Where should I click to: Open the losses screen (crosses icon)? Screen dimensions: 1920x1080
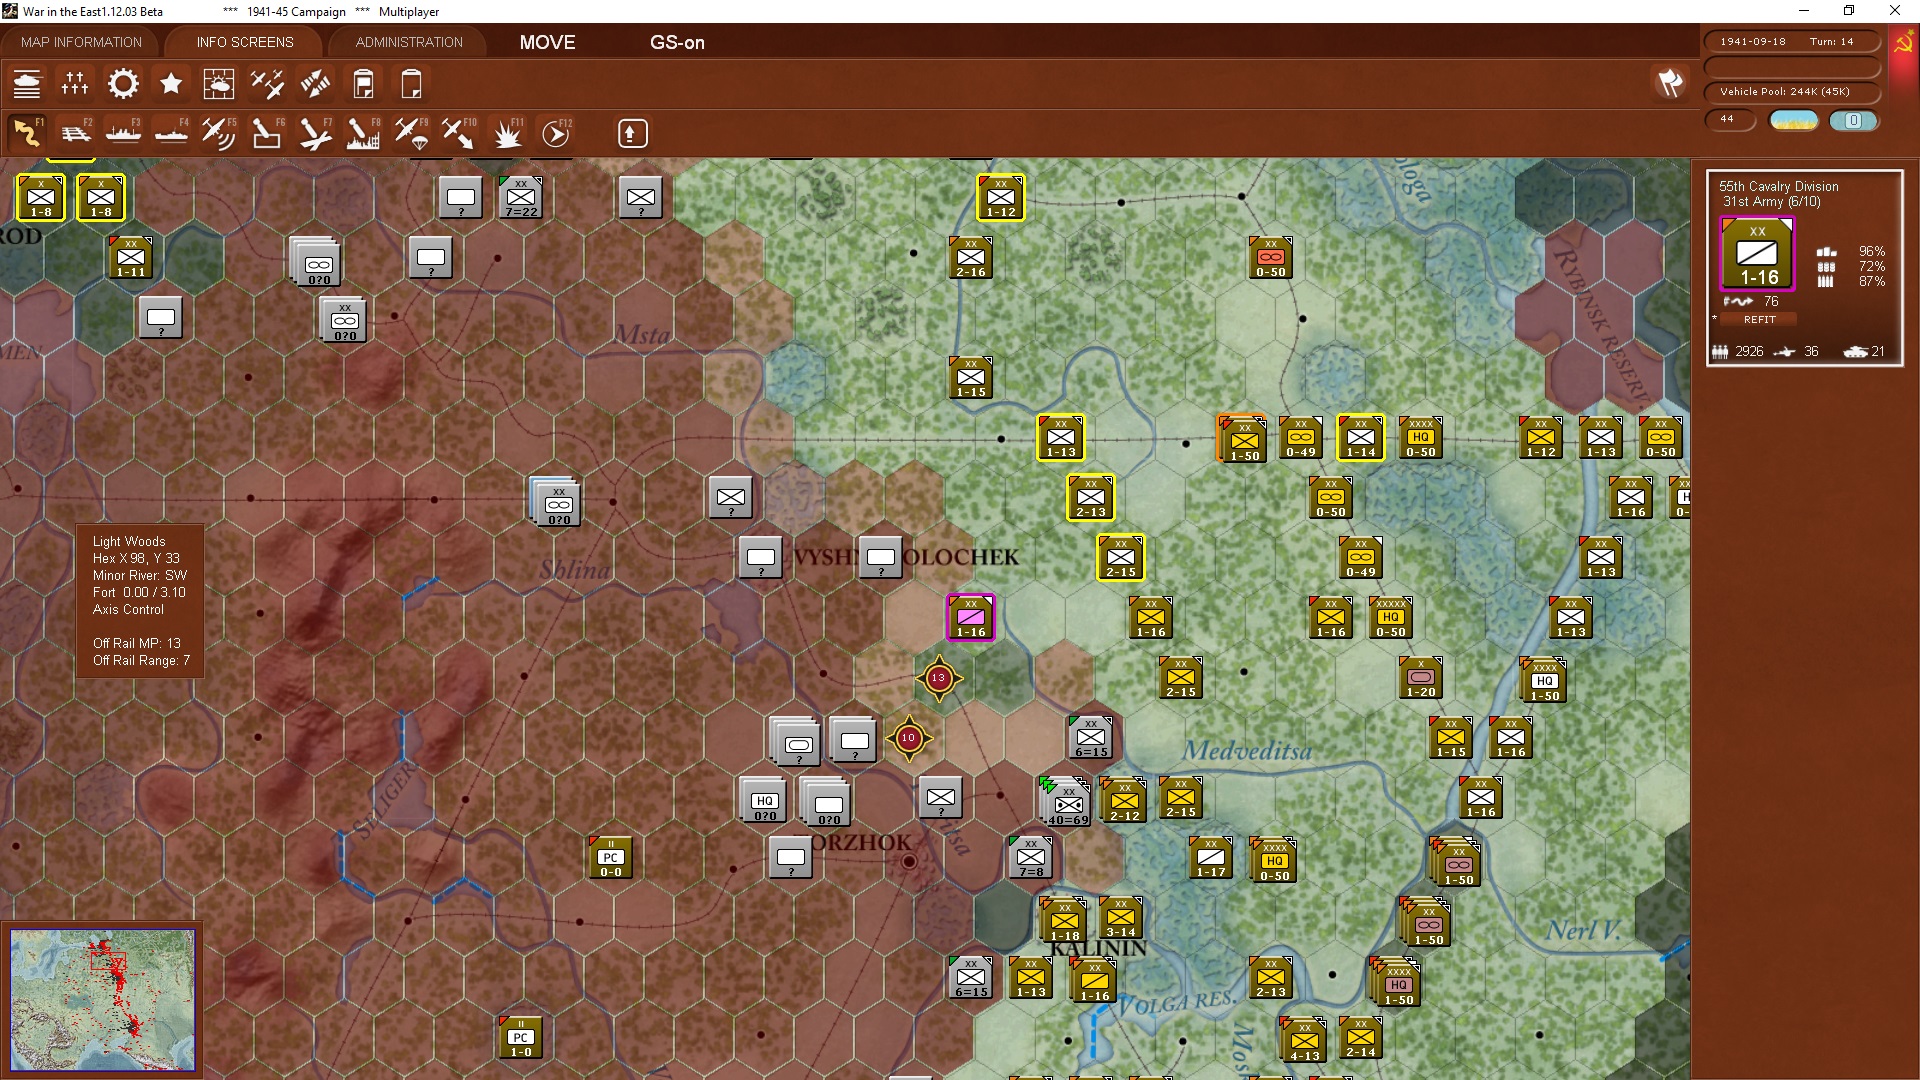75,84
